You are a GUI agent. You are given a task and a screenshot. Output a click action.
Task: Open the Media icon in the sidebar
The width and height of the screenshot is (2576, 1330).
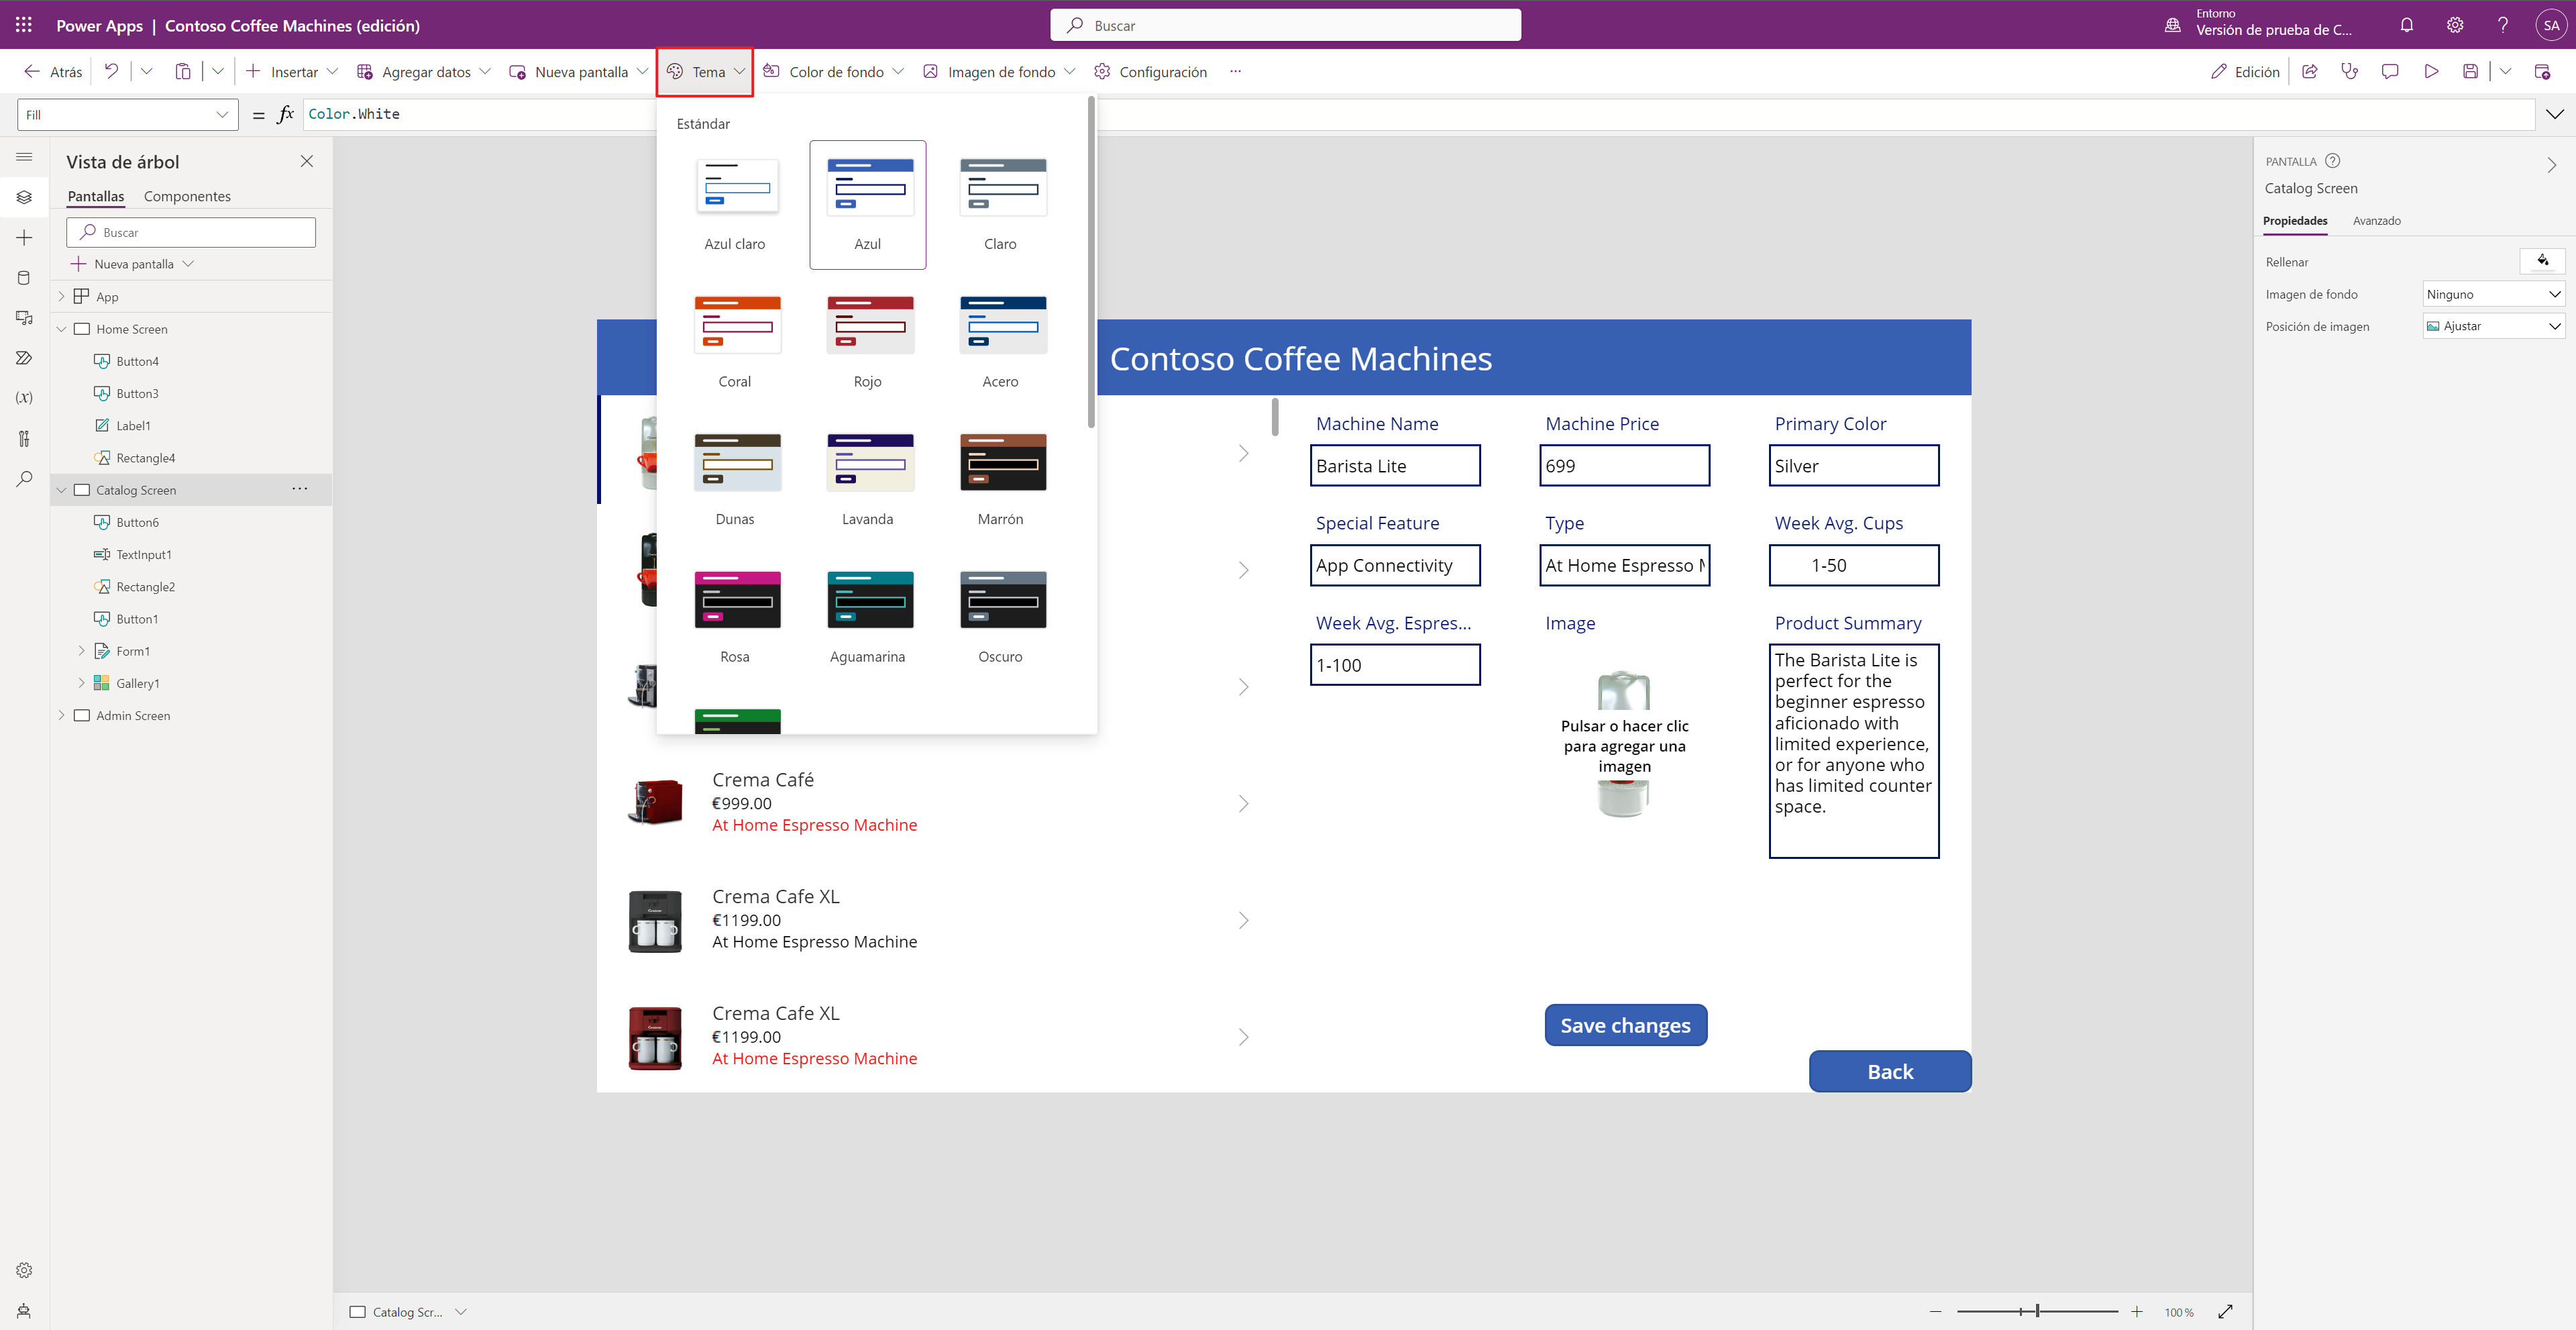point(24,317)
